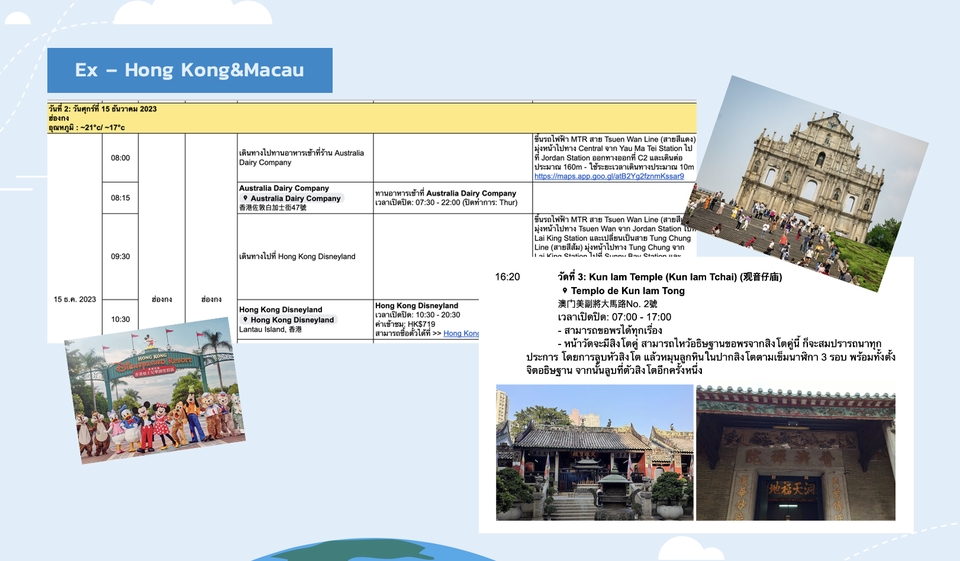Image resolution: width=960 pixels, height=561 pixels.
Task: Click the 16:20 time label
Action: (x=508, y=277)
